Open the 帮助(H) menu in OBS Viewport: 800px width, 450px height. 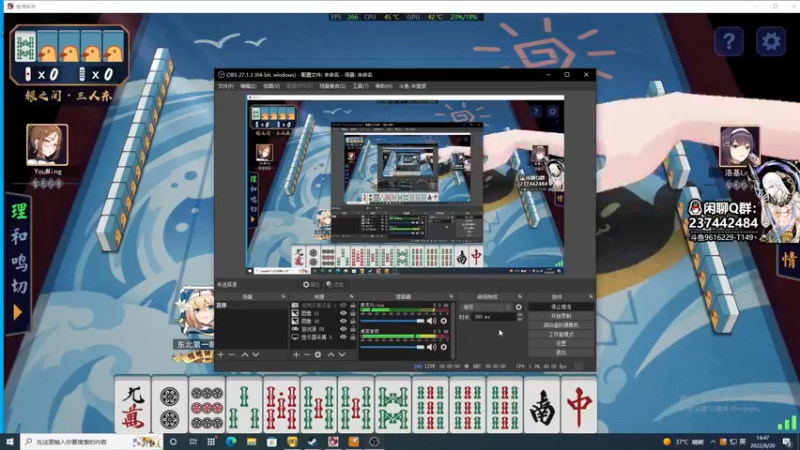384,86
